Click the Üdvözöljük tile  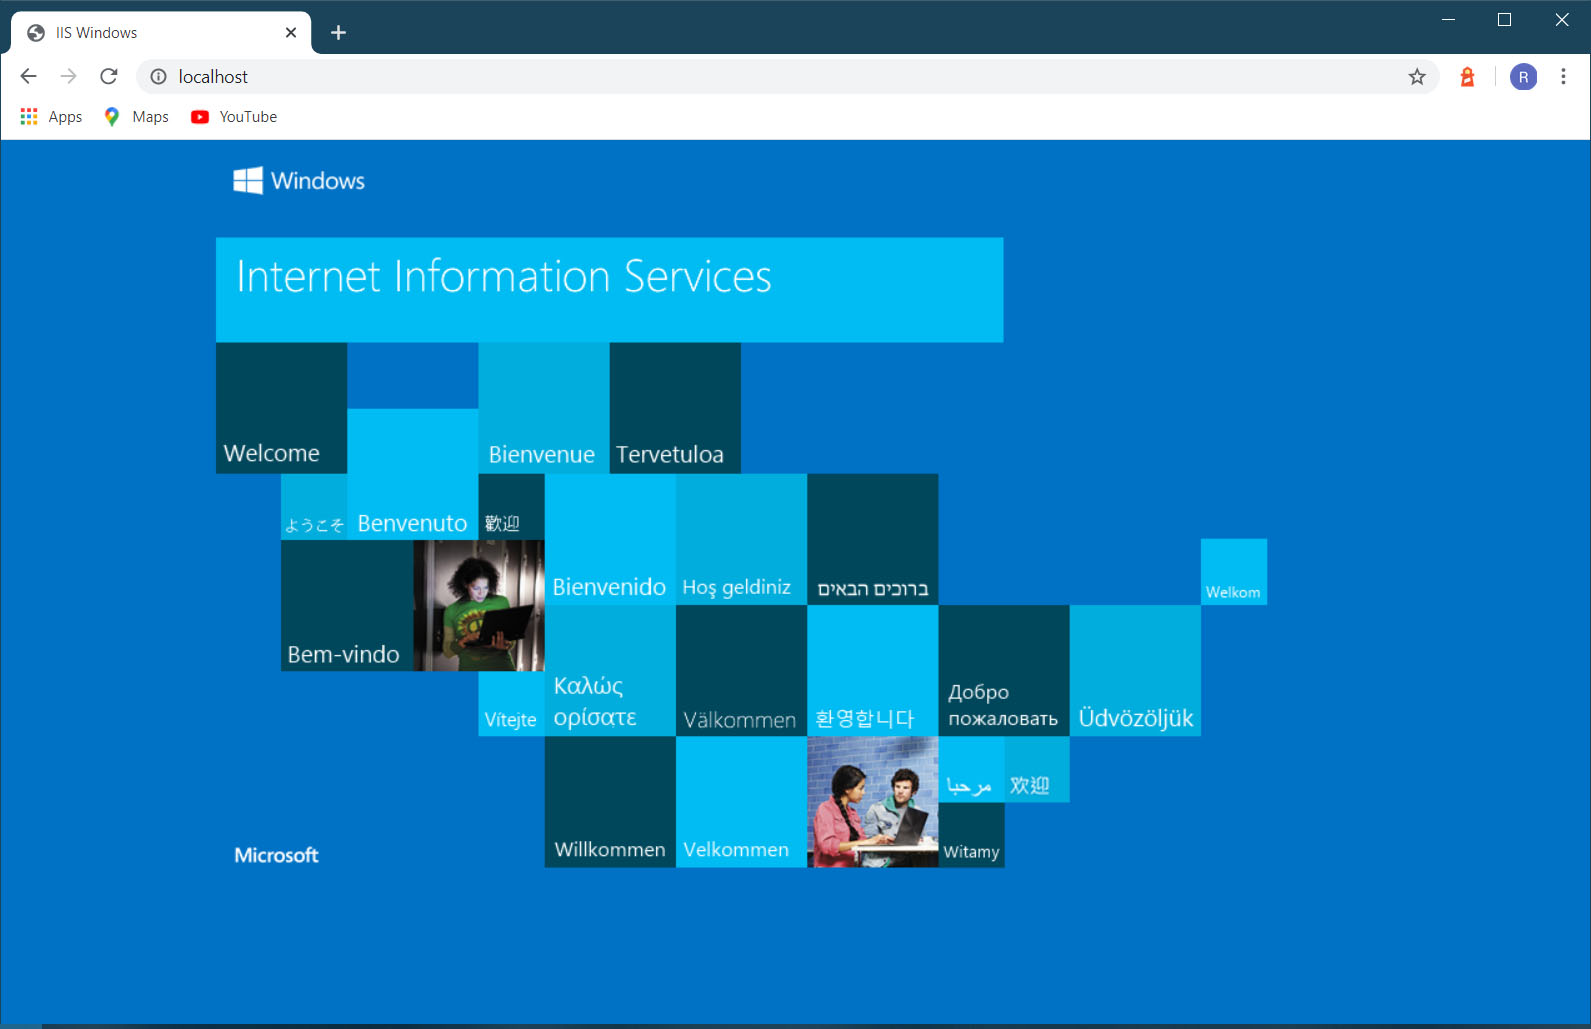[1135, 670]
